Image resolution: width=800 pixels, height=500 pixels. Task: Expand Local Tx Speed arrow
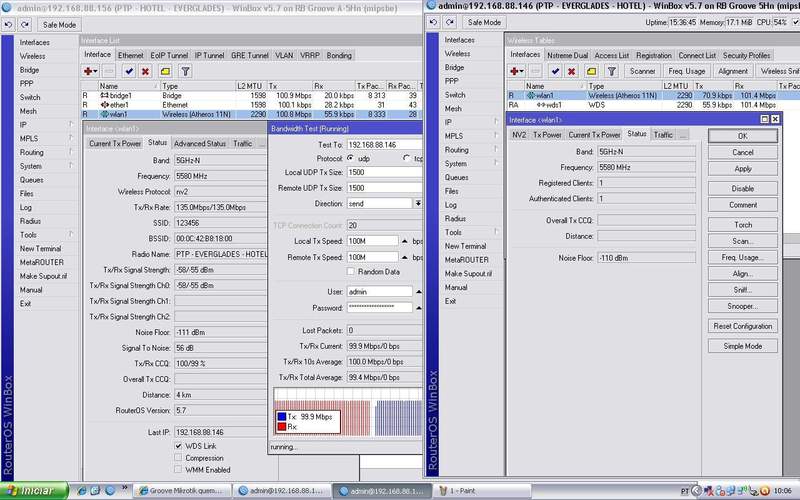coord(405,241)
